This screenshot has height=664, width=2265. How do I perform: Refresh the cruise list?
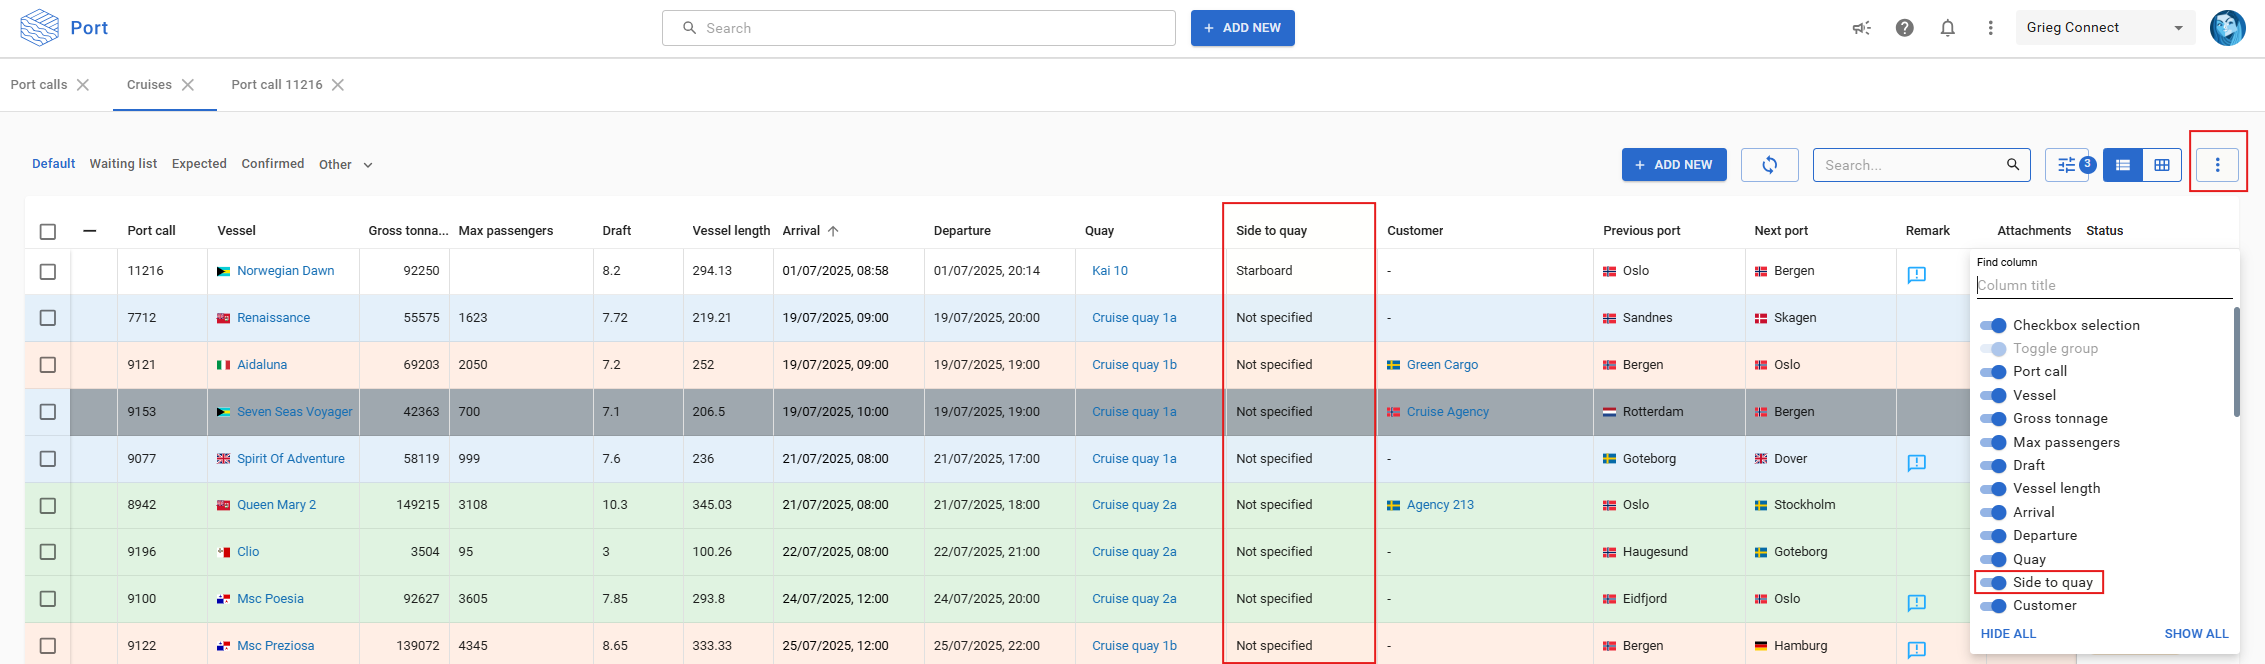[x=1769, y=165]
